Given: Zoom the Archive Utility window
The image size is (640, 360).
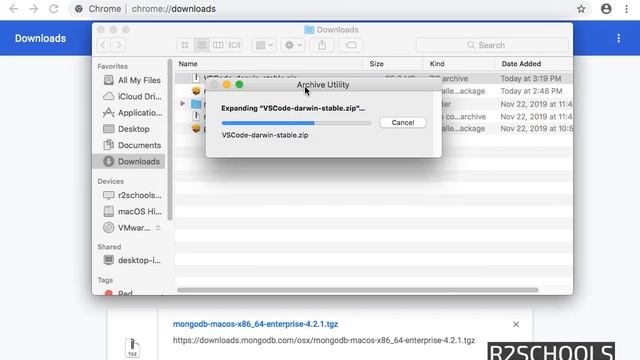Looking at the screenshot, I should (x=240, y=84).
